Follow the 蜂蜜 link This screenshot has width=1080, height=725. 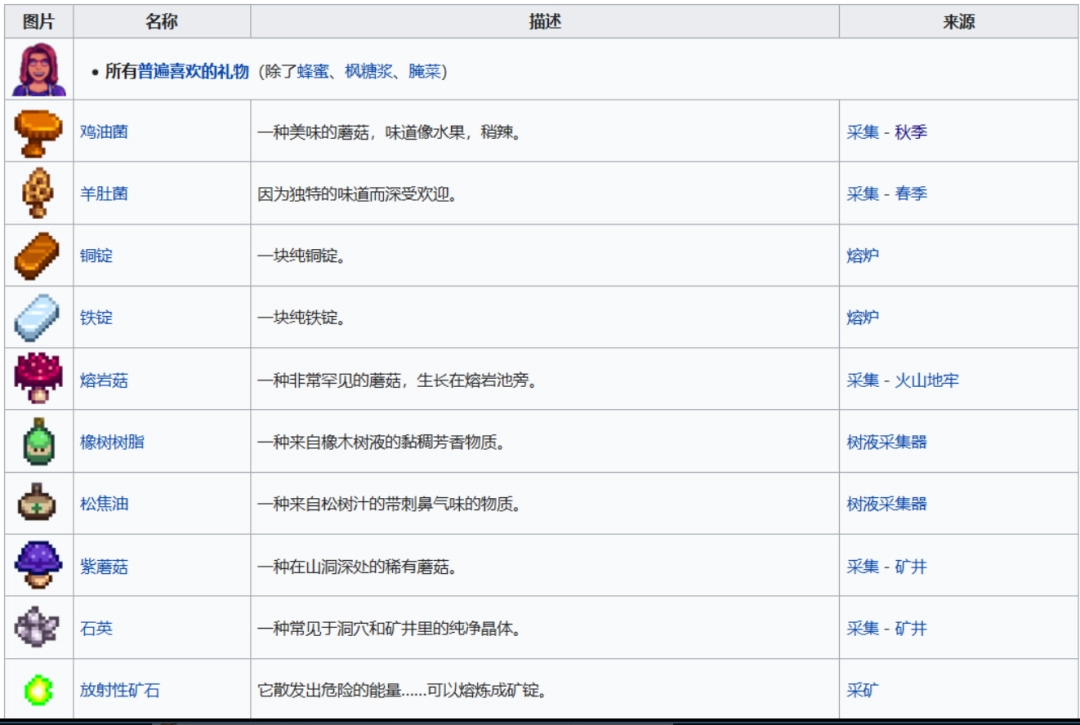[x=313, y=71]
